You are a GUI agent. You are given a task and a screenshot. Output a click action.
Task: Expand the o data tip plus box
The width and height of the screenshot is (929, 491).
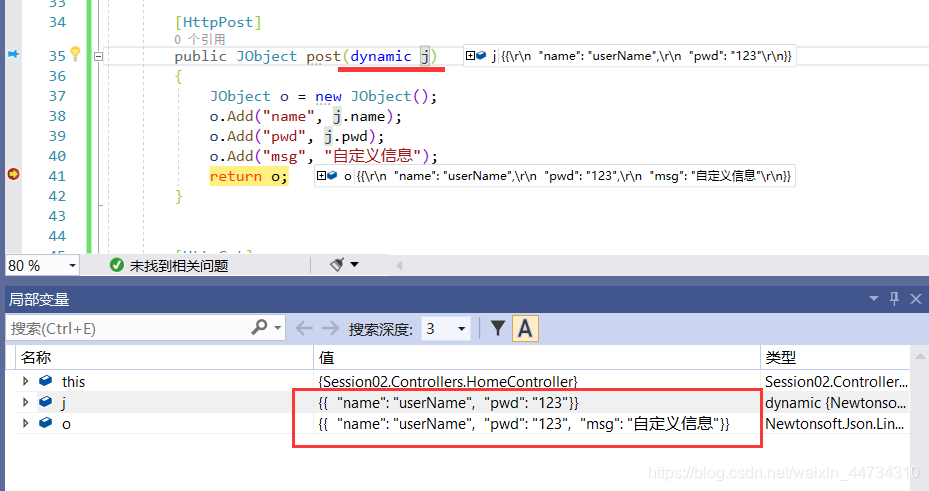point(321,175)
